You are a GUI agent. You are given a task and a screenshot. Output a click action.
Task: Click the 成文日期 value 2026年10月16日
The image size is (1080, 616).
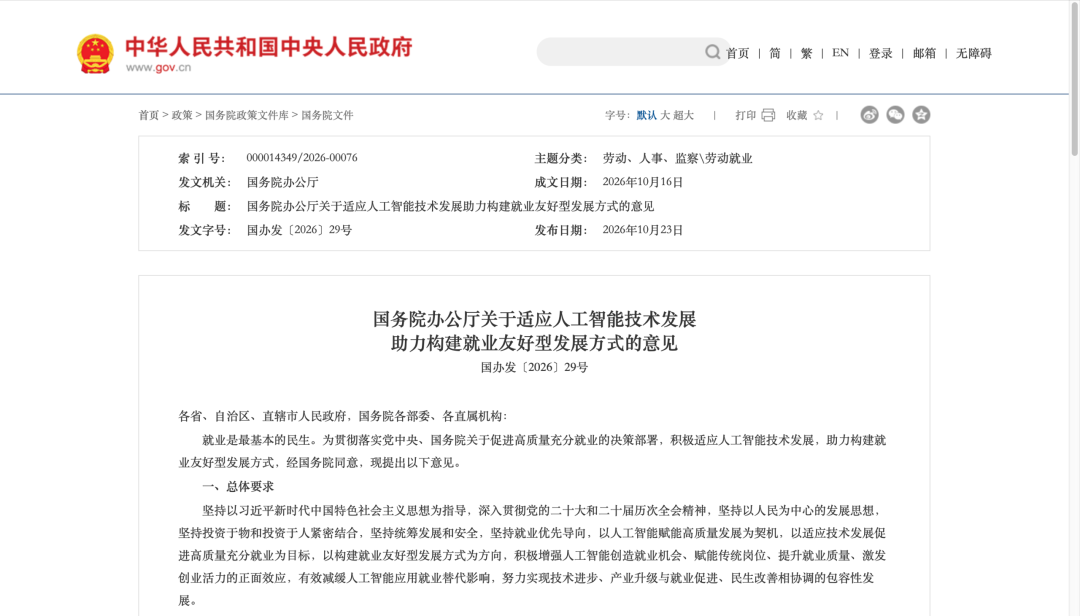point(643,182)
